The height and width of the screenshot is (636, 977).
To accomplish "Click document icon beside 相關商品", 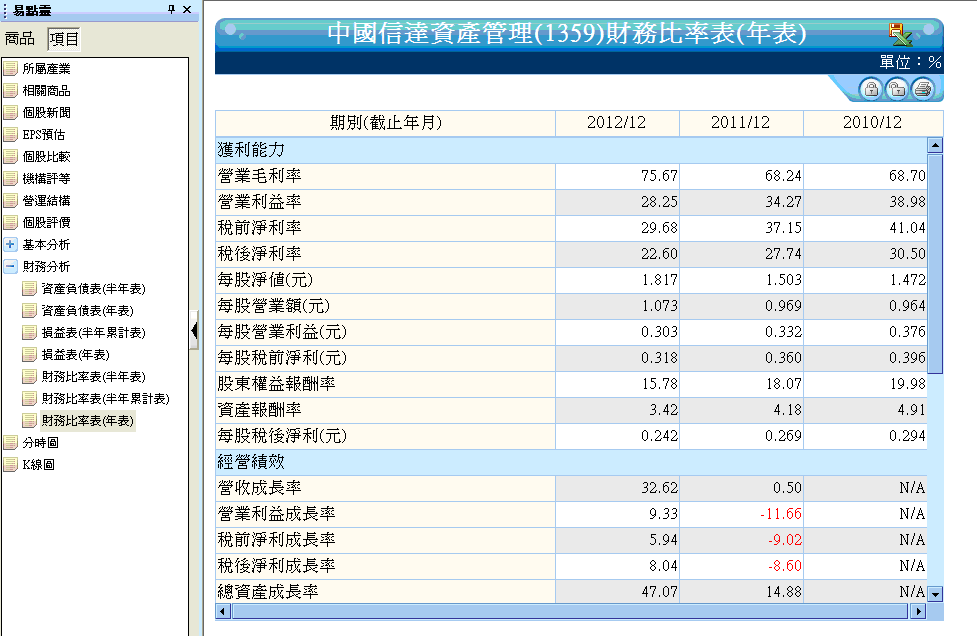I will click(11, 90).
